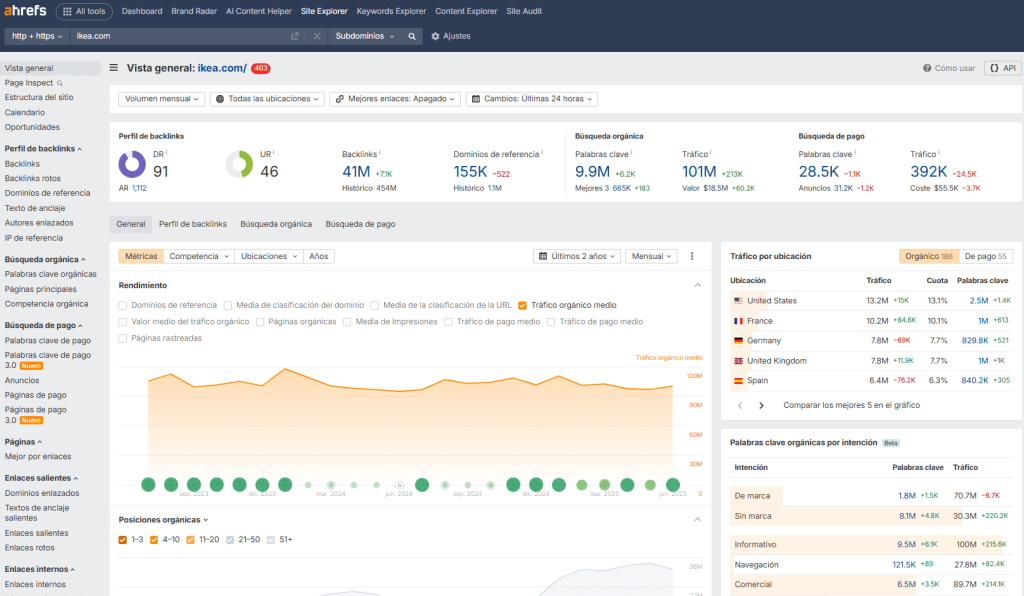
Task: Switch to Búsqueda orgánica tab
Action: tap(276, 224)
